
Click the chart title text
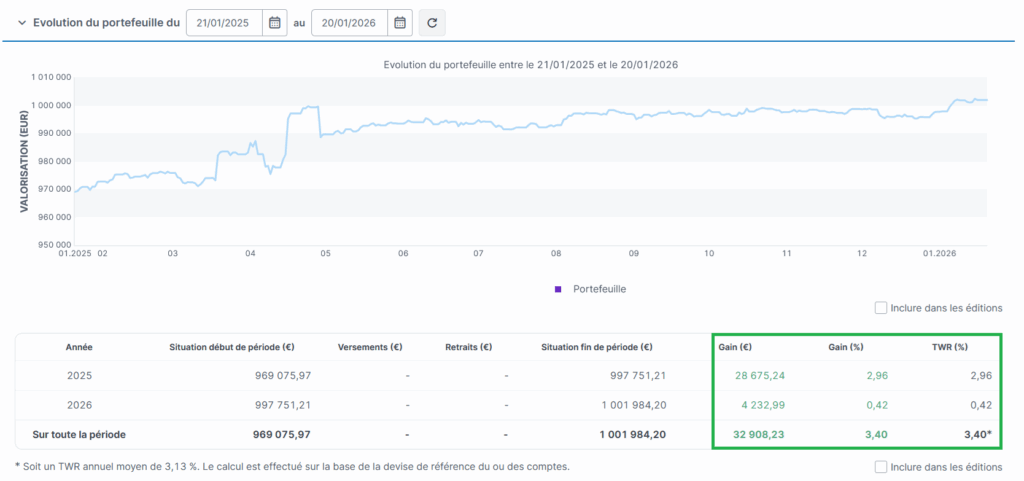pyautogui.click(x=531, y=65)
